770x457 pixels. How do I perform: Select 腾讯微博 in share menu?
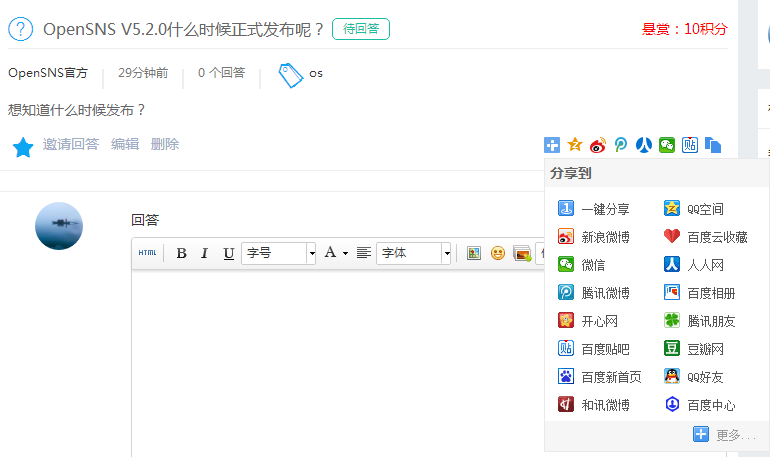(594, 293)
